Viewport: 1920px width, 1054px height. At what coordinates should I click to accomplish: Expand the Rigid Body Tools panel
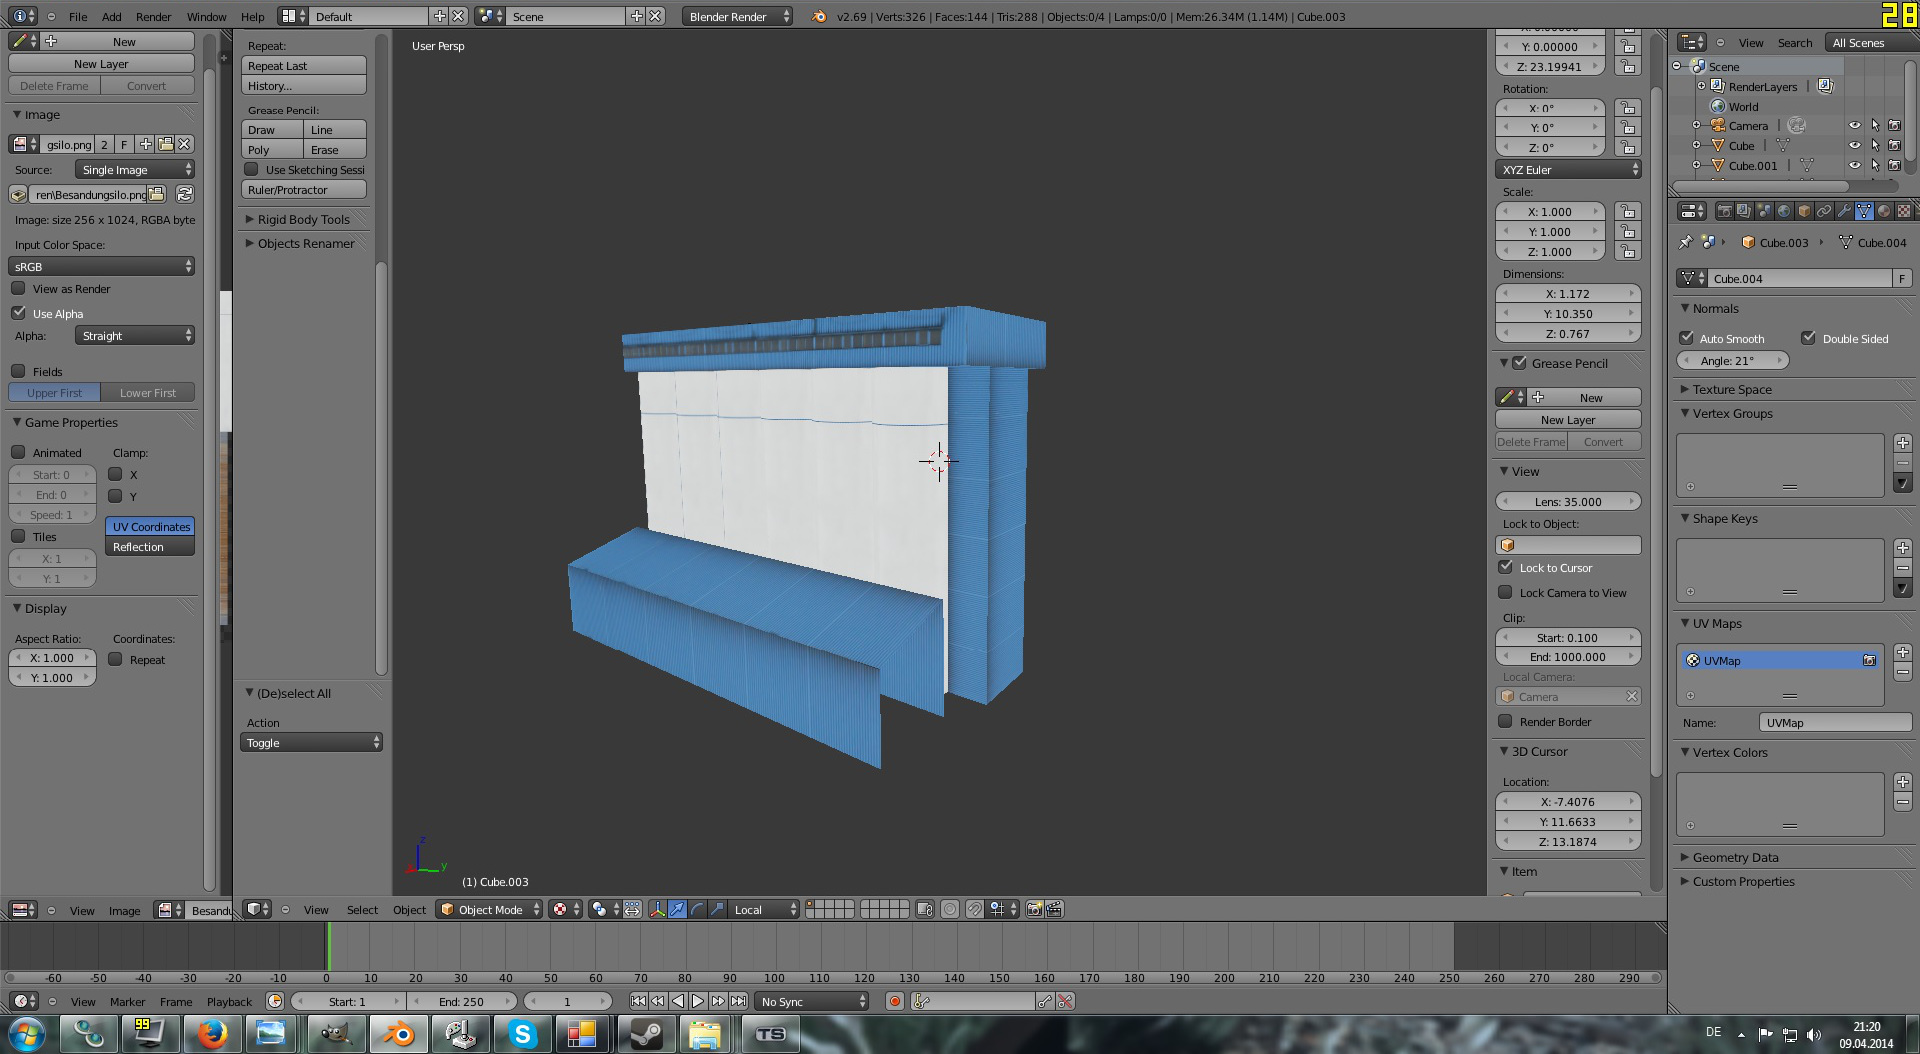click(x=303, y=219)
